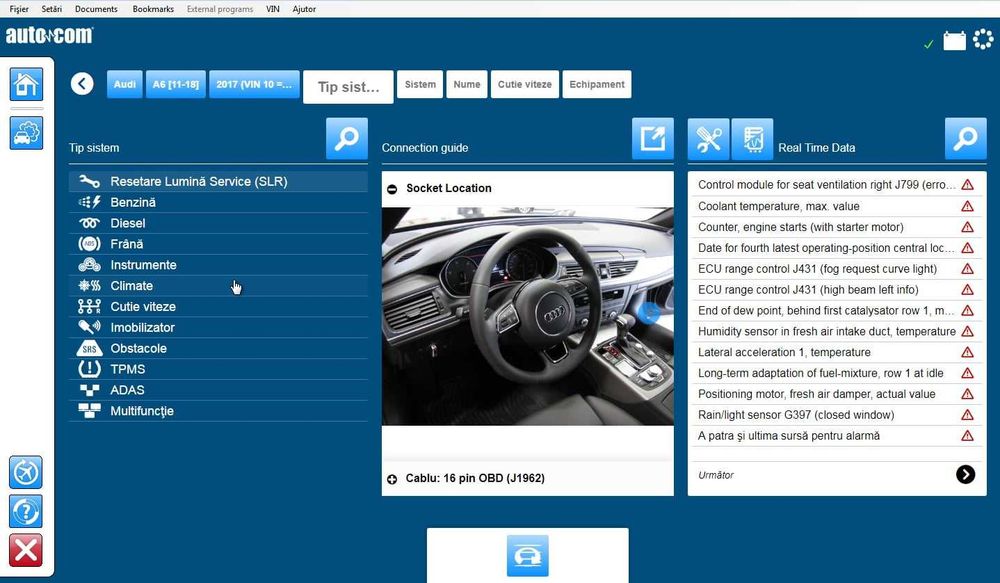Image resolution: width=1000 pixels, height=583 pixels.
Task: Search Real Time Data with the magnifier
Action: [966, 138]
